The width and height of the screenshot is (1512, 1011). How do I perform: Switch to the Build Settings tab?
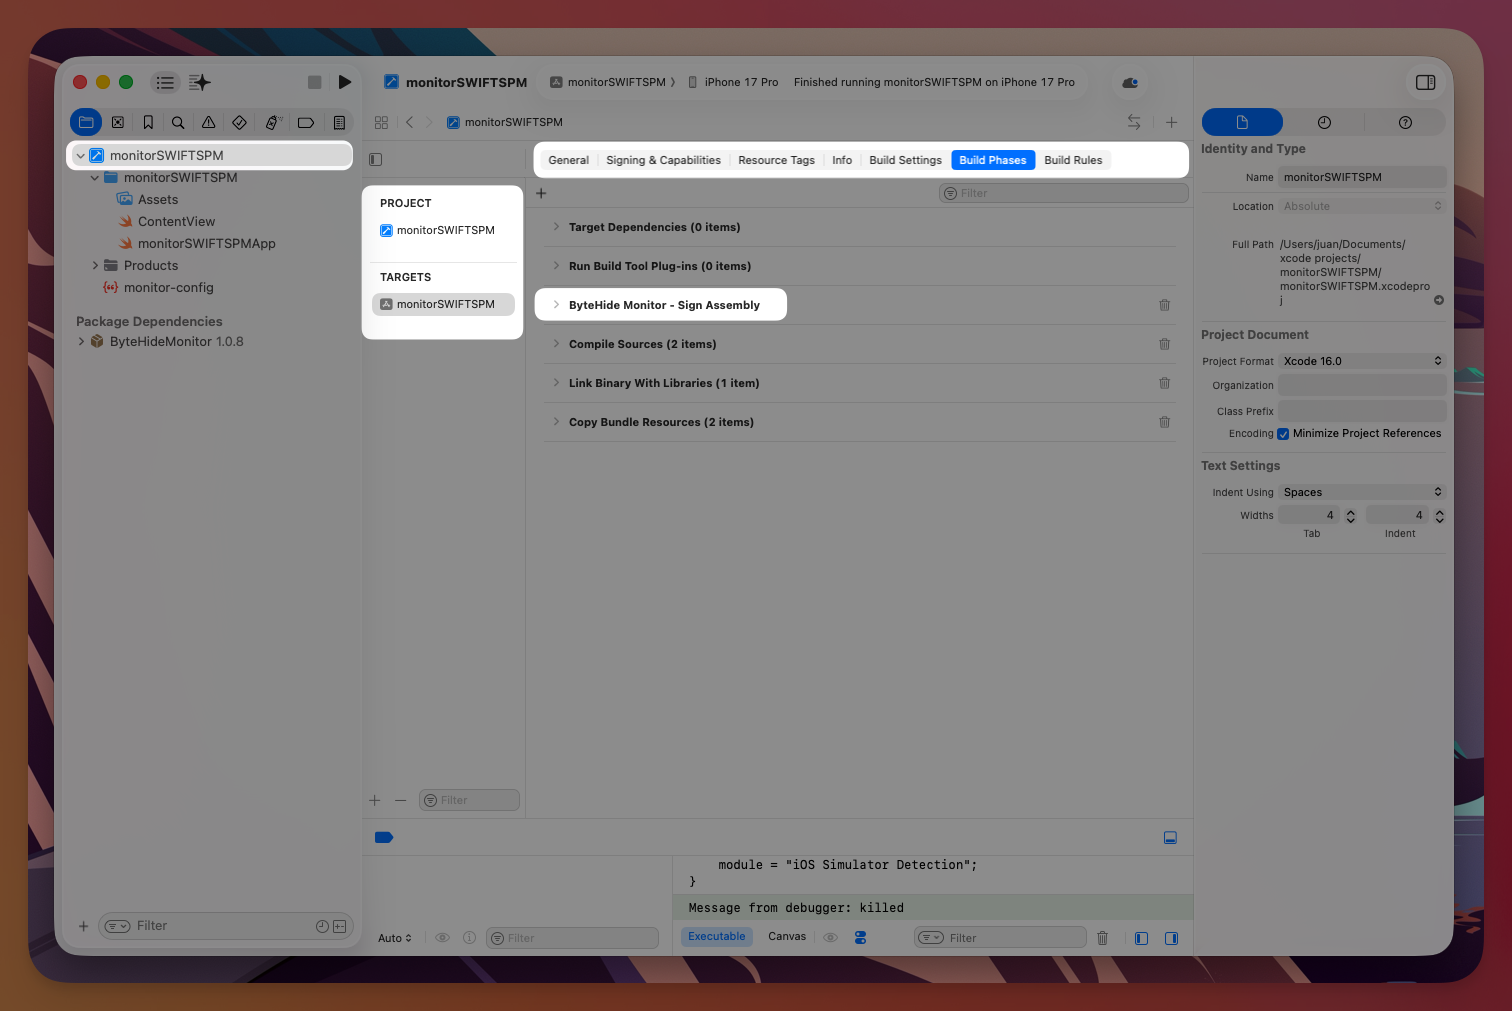click(905, 160)
